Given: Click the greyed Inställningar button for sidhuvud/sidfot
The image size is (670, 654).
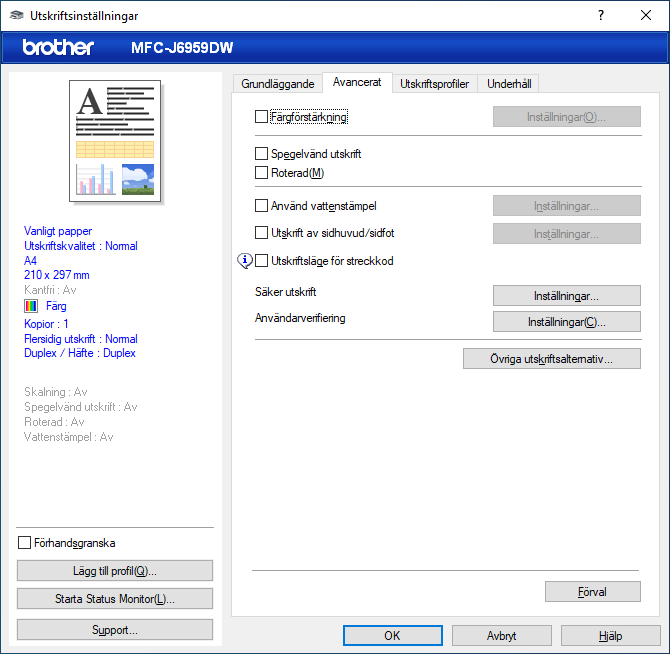Looking at the screenshot, I should click(x=567, y=234).
